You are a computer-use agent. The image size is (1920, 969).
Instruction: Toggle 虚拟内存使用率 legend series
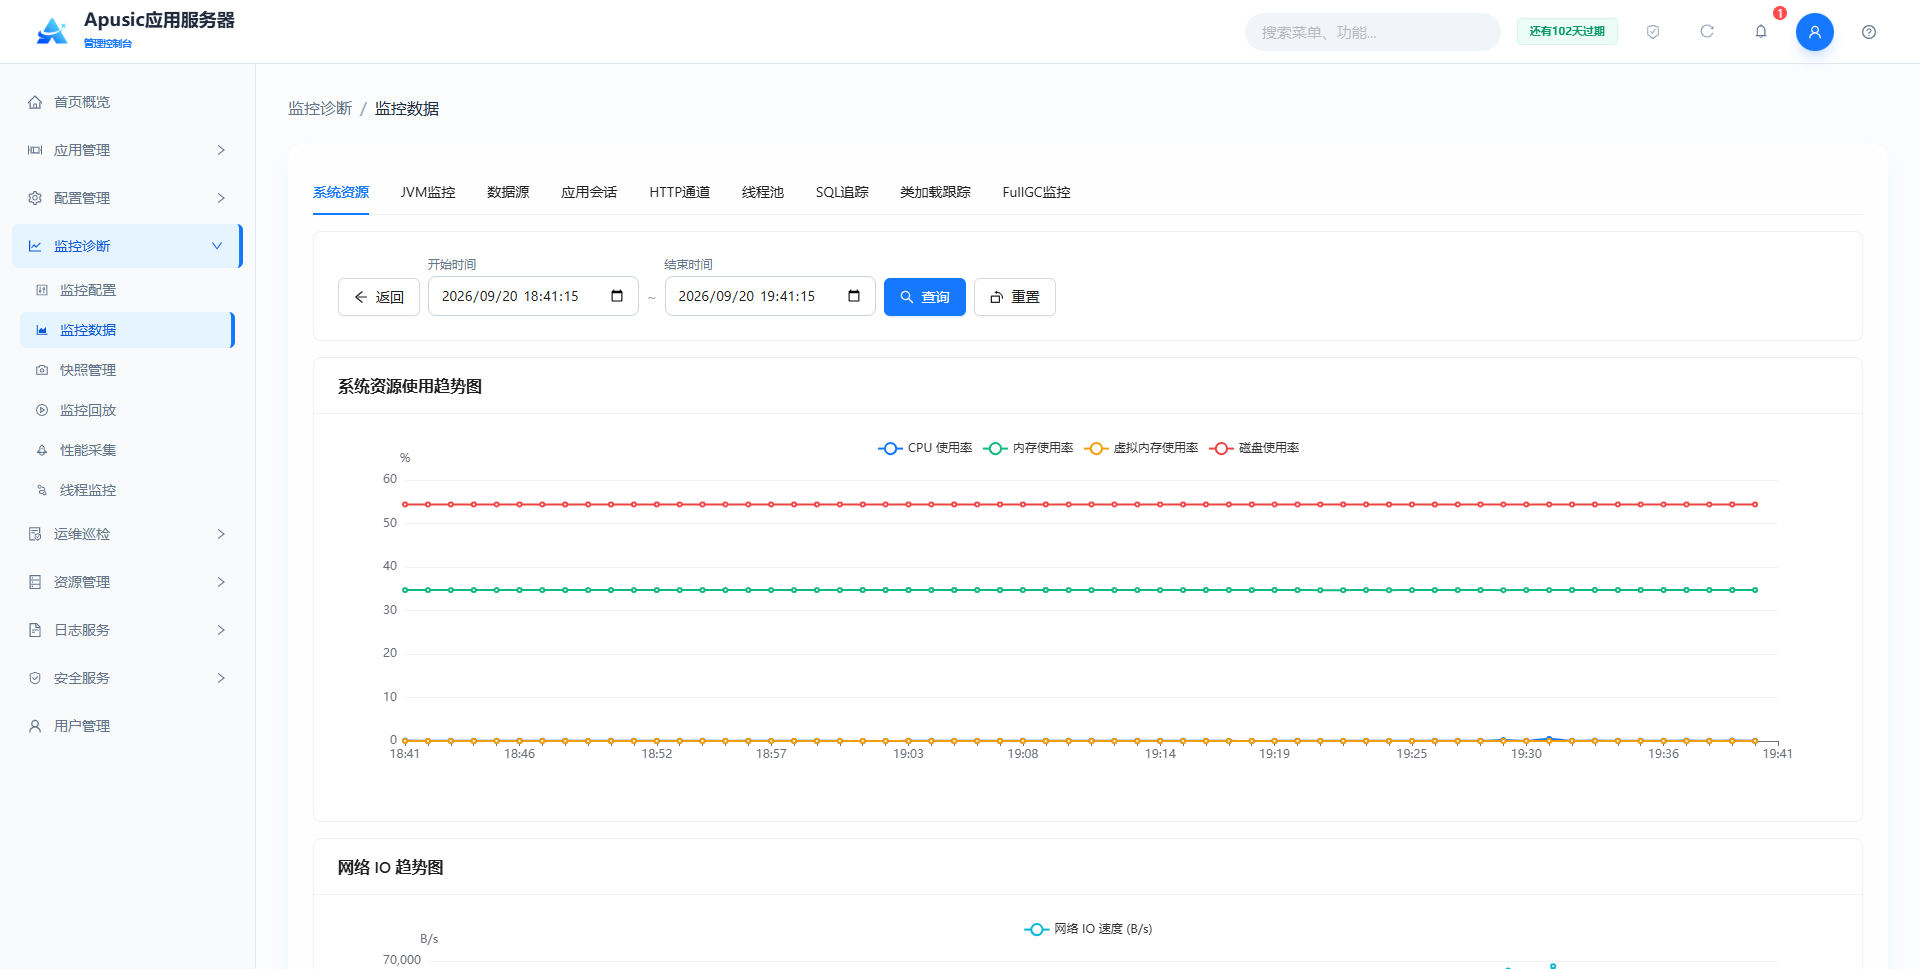[x=1141, y=448]
